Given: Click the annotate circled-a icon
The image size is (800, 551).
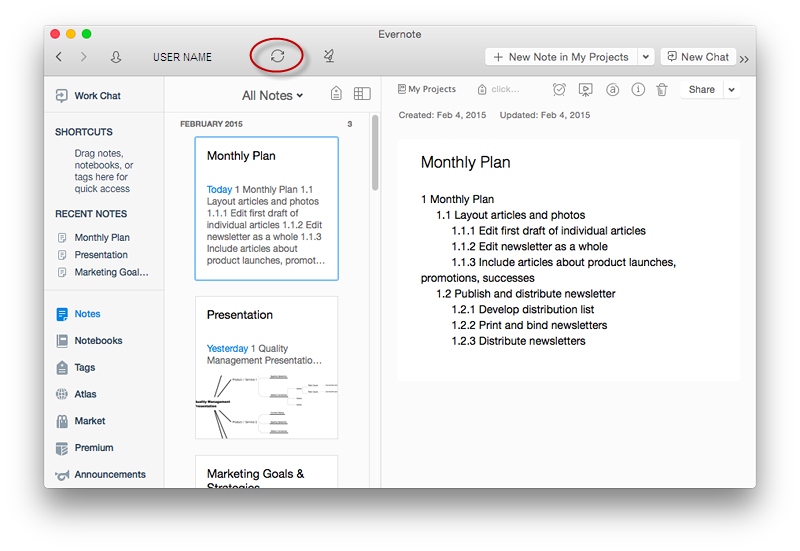Looking at the screenshot, I should [612, 90].
